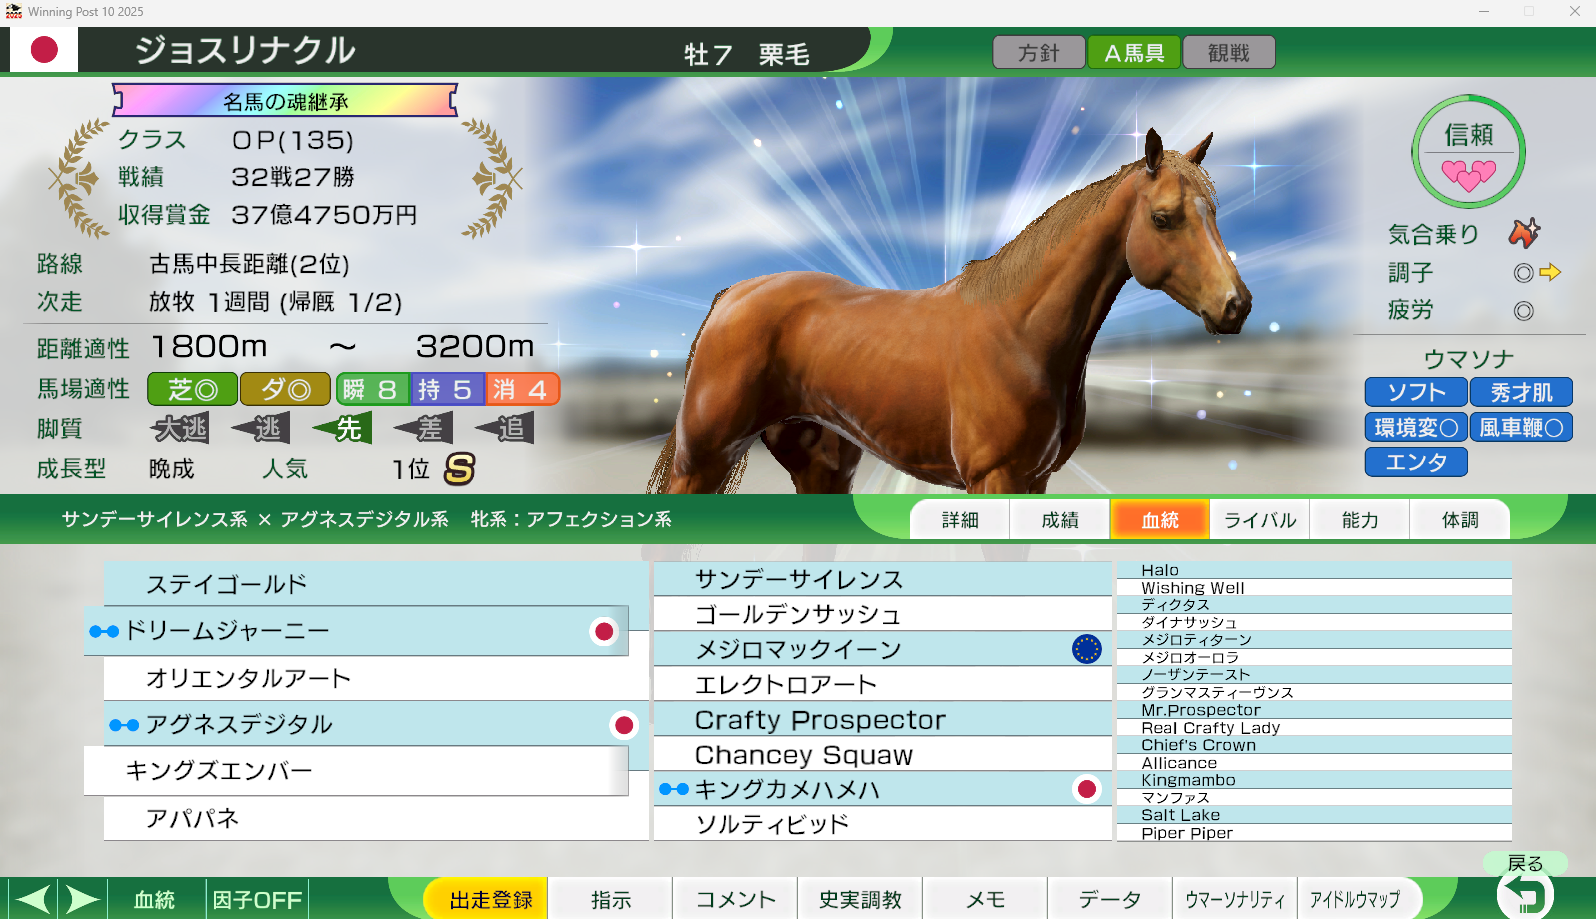Open the 方針 policy tab
Image resolution: width=1596 pixels, height=919 pixels.
pos(1039,53)
